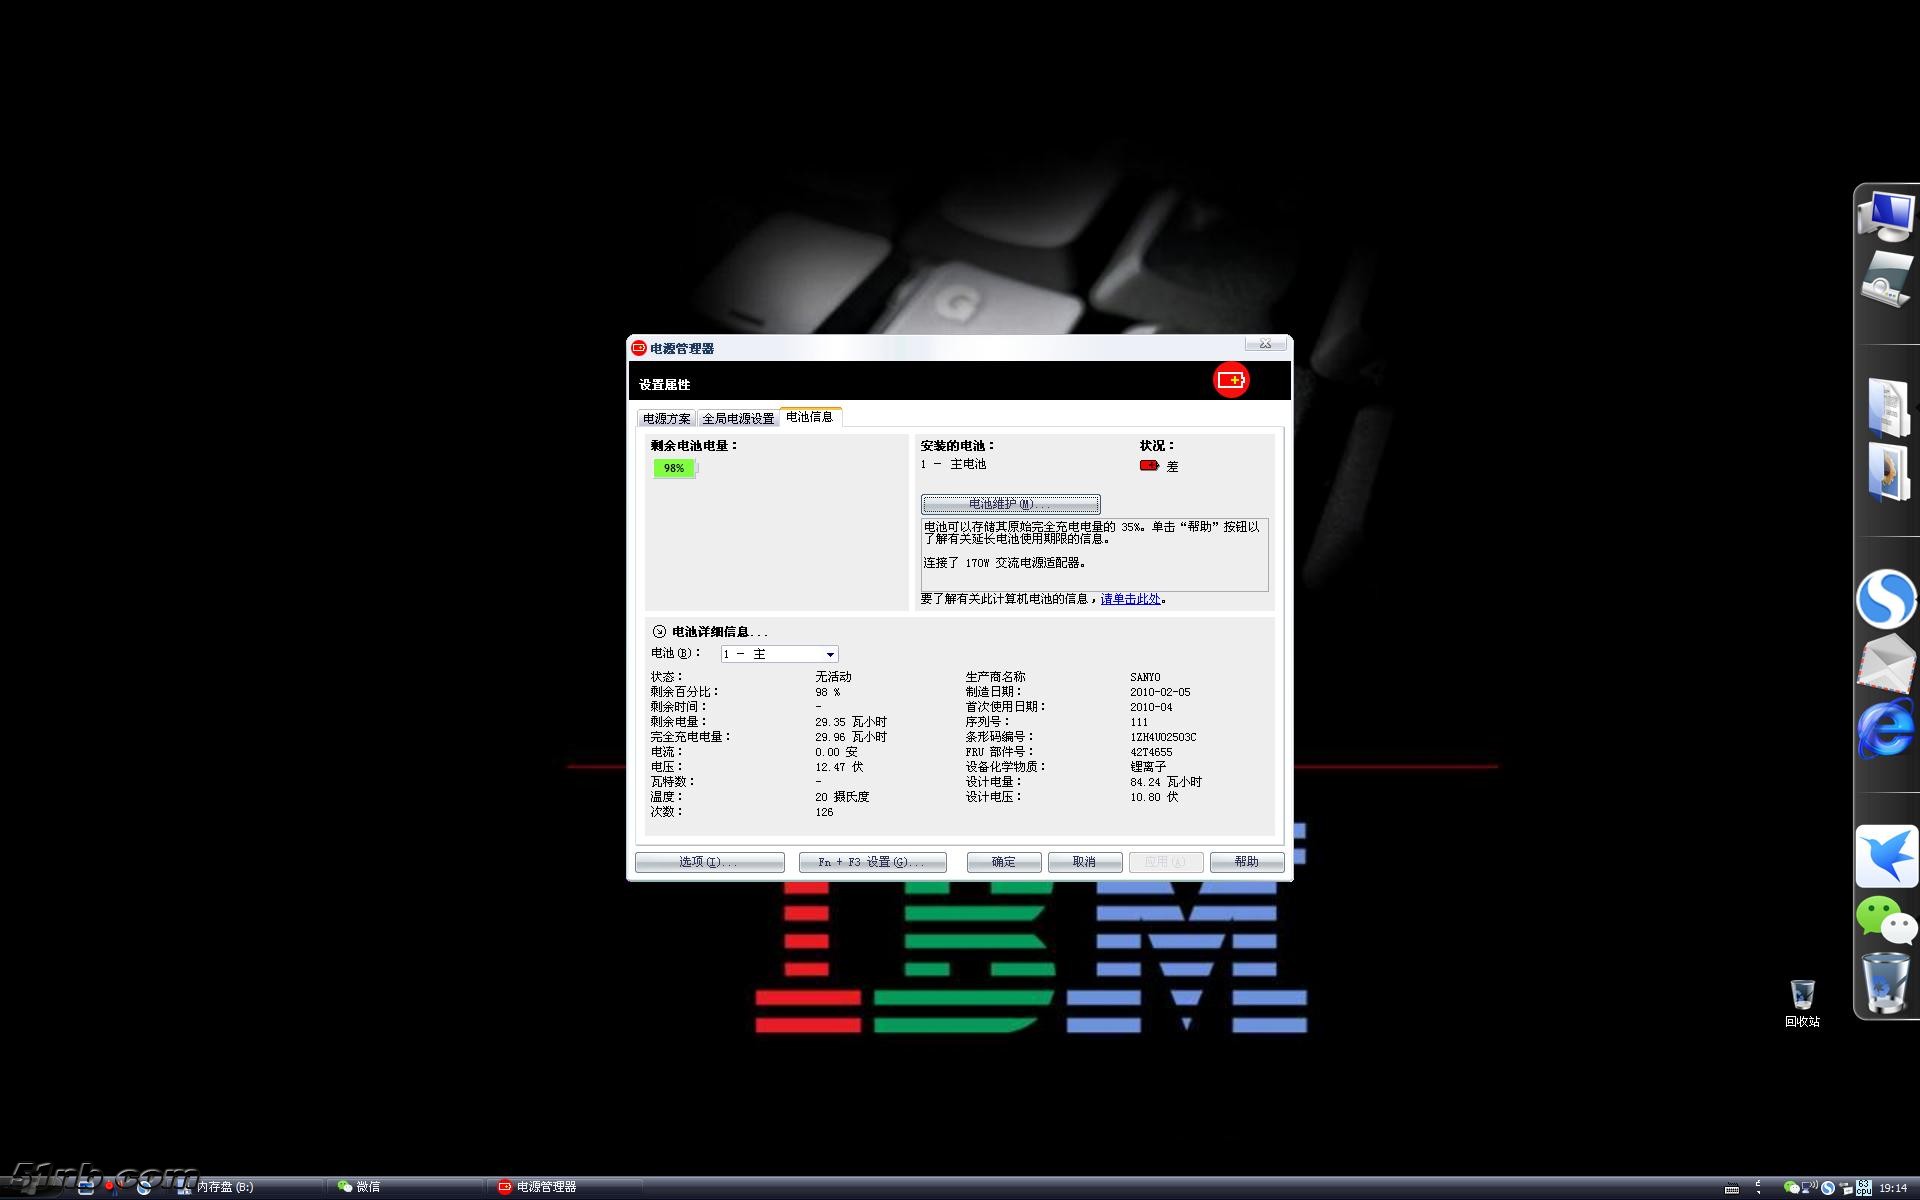
Task: Open the 电池 selection dropdown
Action: point(829,654)
